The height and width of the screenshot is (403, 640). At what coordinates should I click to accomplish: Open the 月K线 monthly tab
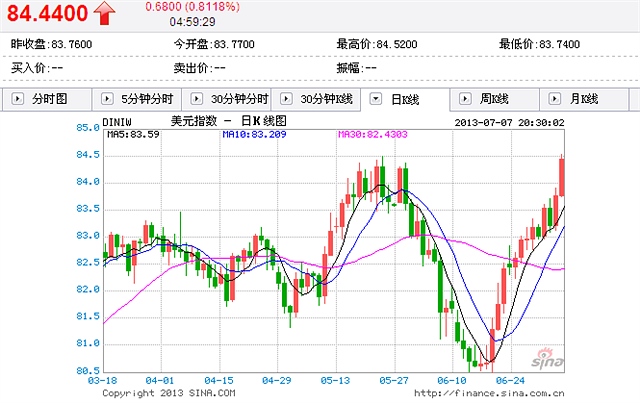tap(584, 99)
